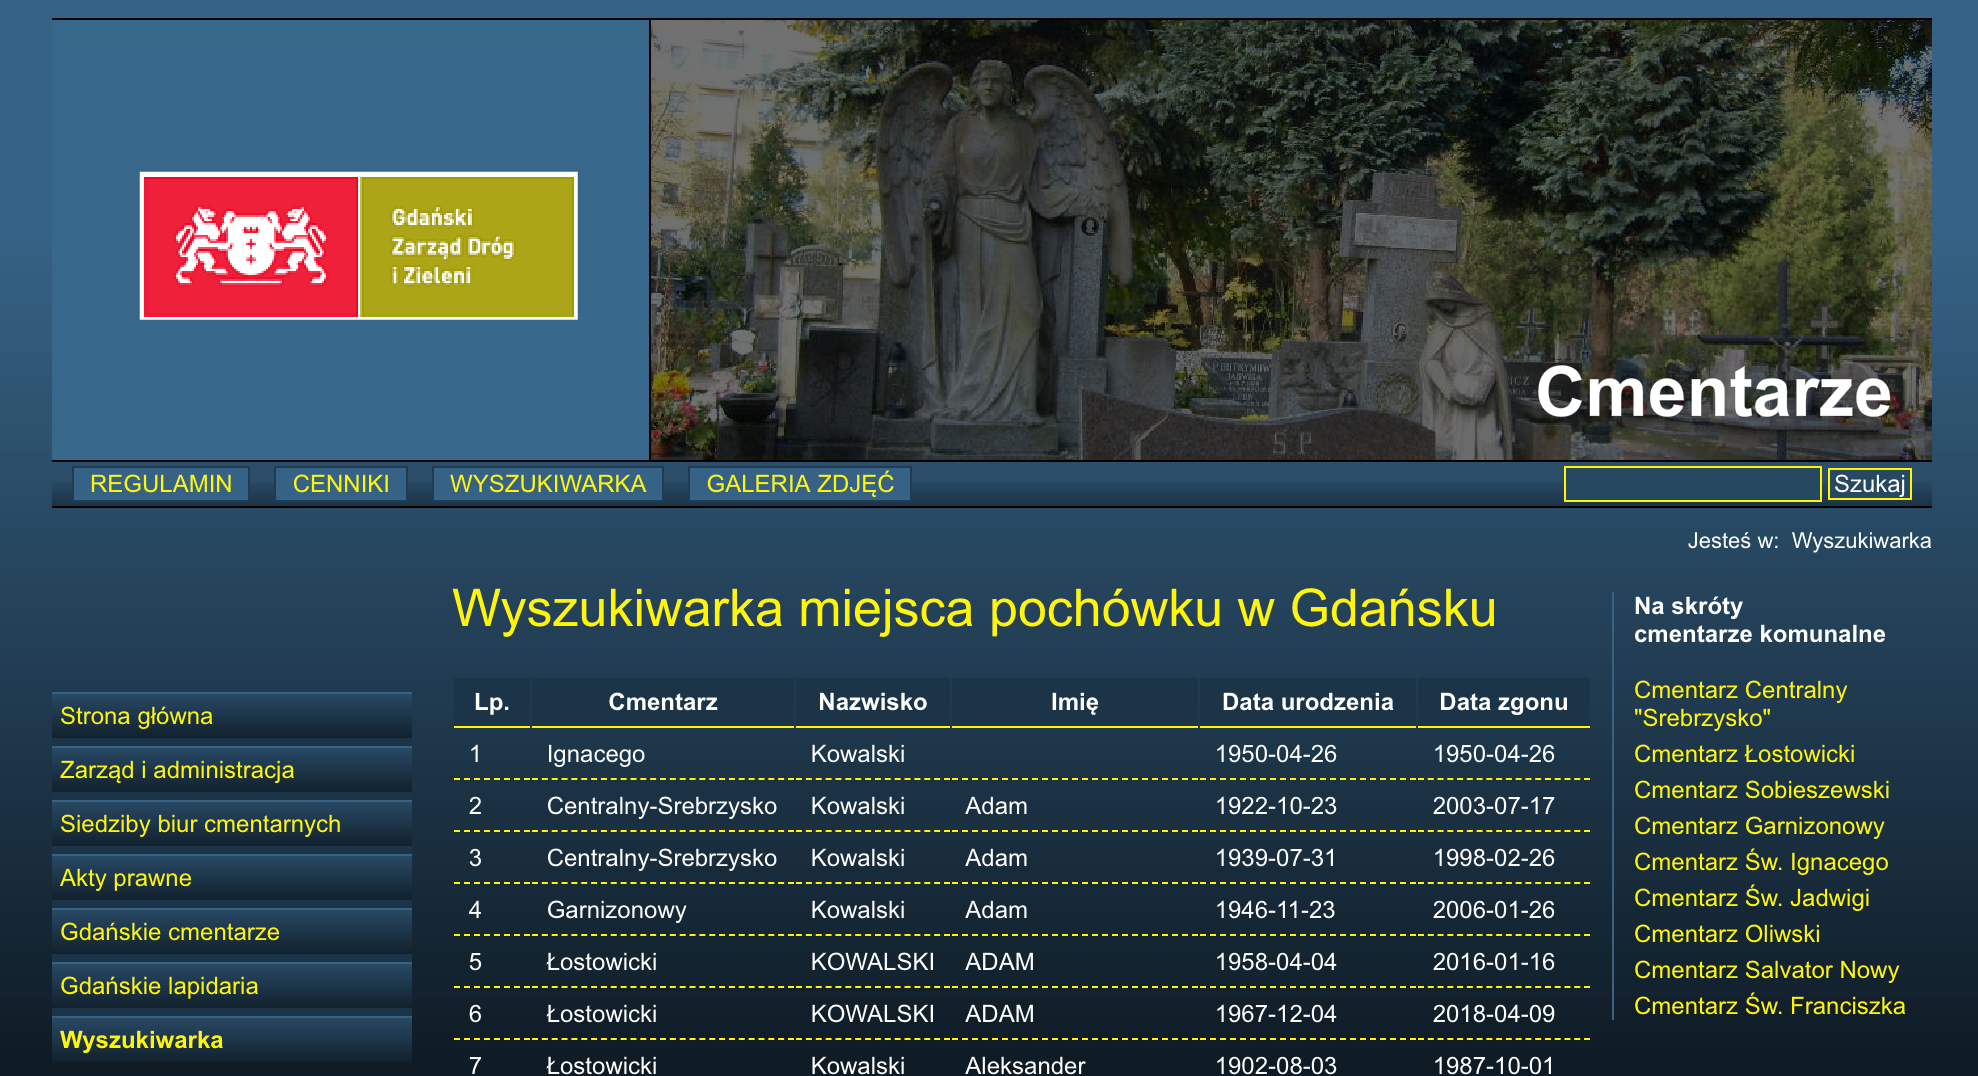Open Cmentarz Centralny "Srebrzysko" shortcut
Screen dimensions: 1978x1076
[1740, 702]
